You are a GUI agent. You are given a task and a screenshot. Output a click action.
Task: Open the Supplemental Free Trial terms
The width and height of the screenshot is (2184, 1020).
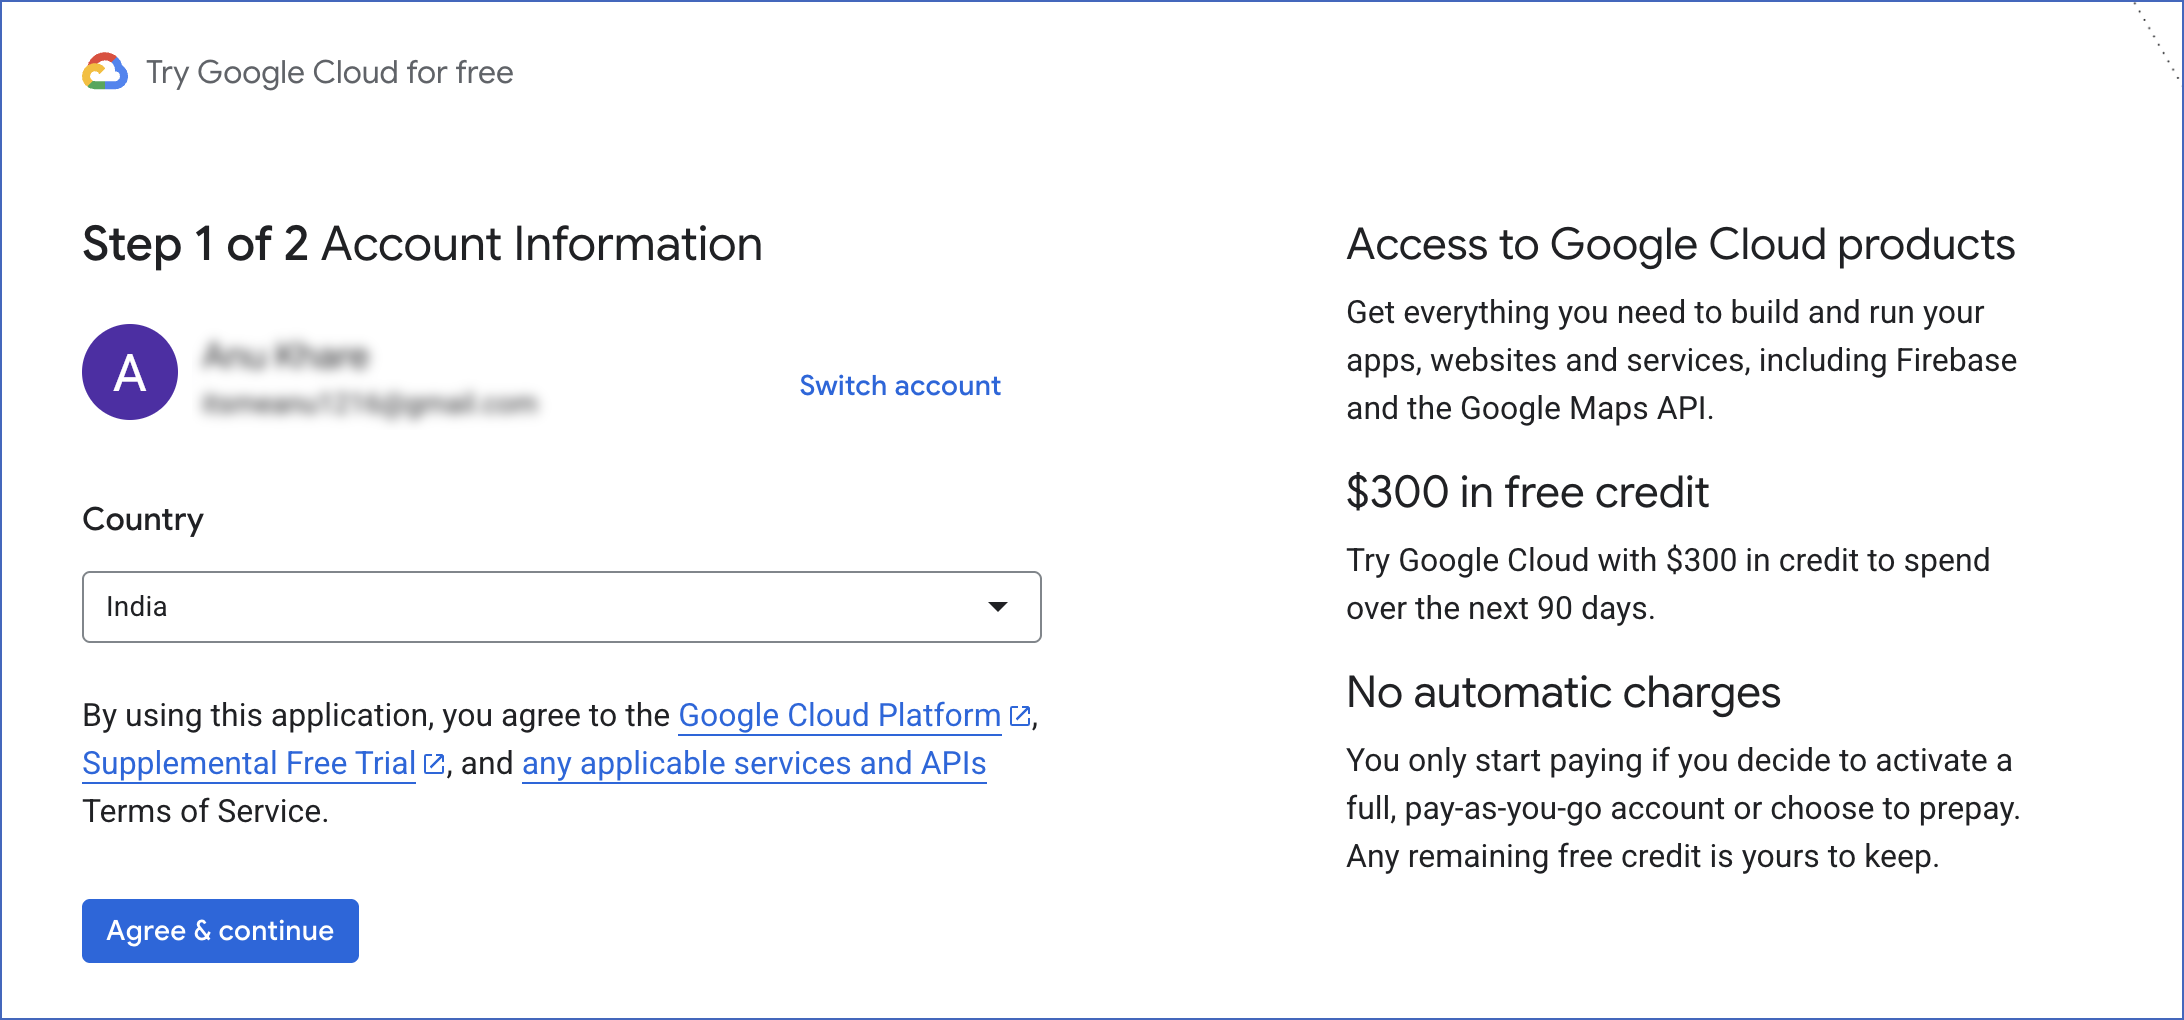tap(248, 762)
